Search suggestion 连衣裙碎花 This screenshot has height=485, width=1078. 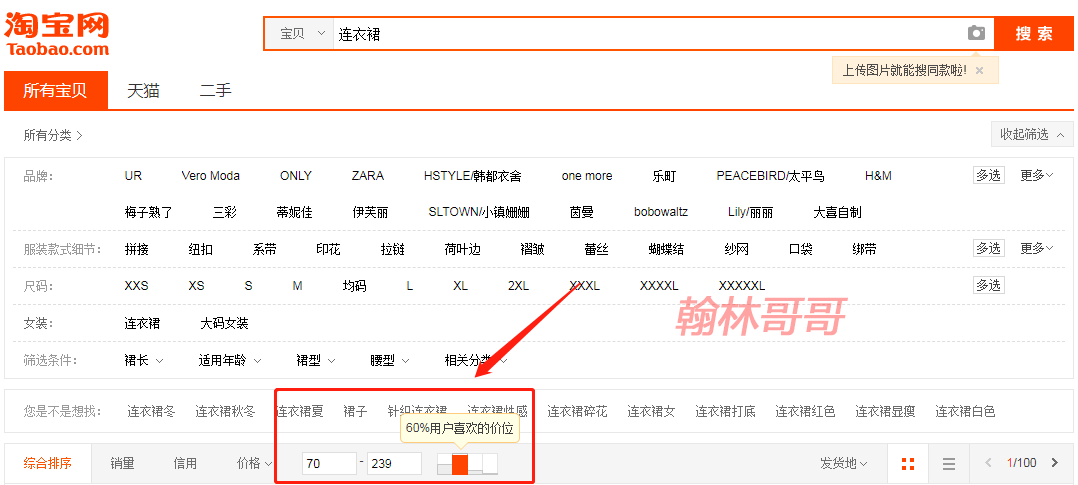point(578,411)
